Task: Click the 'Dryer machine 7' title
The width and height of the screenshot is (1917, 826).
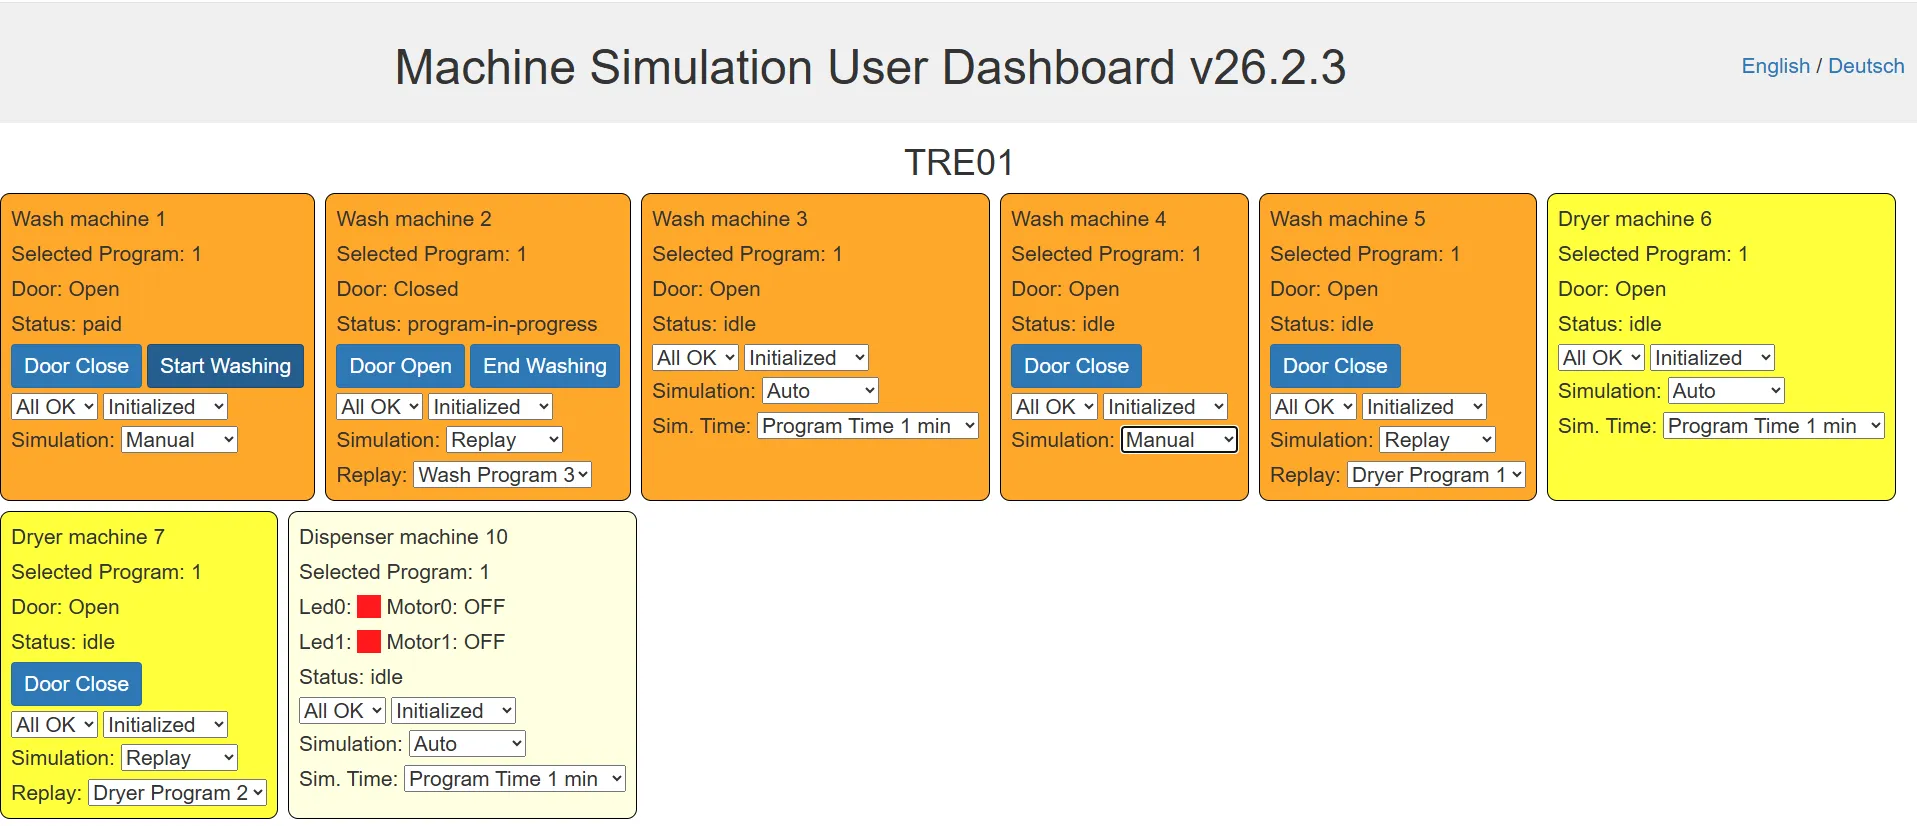Action: pyautogui.click(x=88, y=537)
